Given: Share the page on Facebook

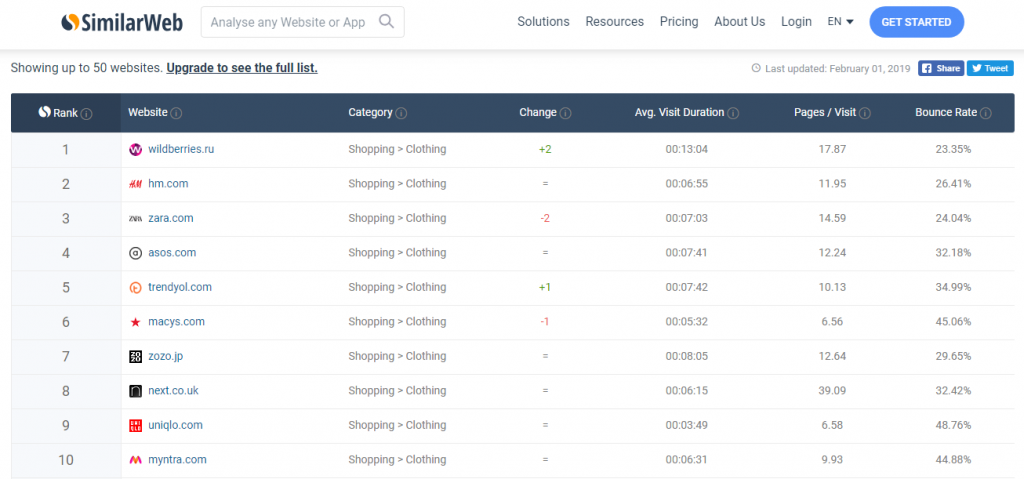Looking at the screenshot, I should point(941,68).
